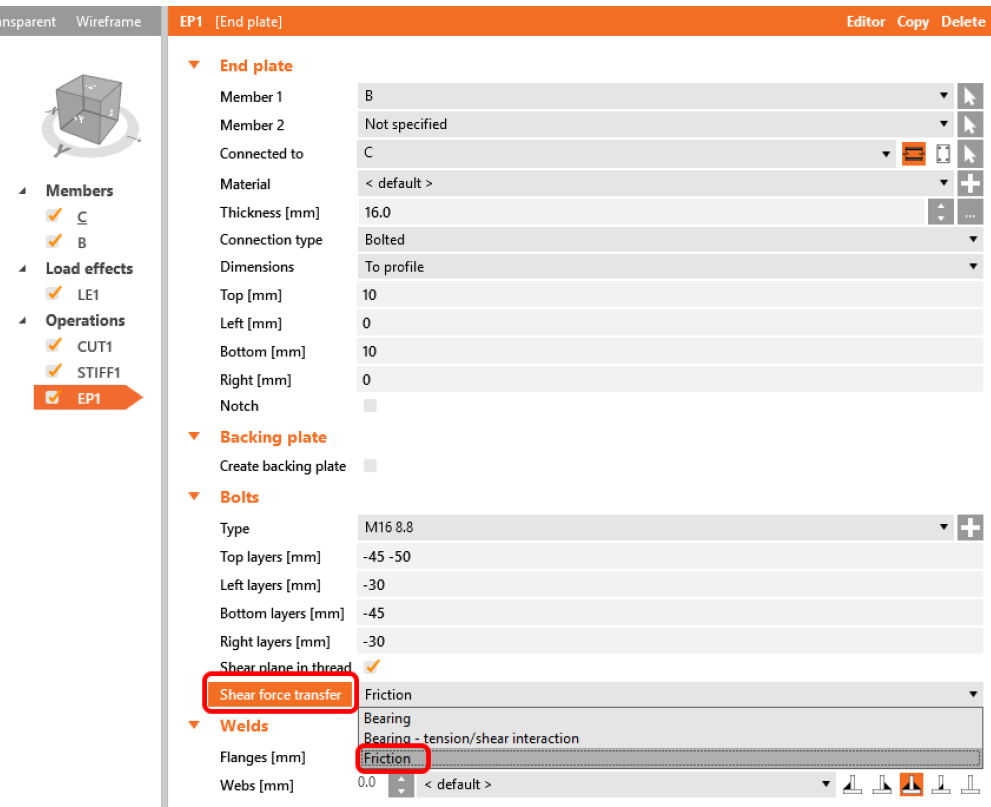This screenshot has height=807, width=991.
Task: Select Bearing - tension/shear interaction option
Action: 471,738
